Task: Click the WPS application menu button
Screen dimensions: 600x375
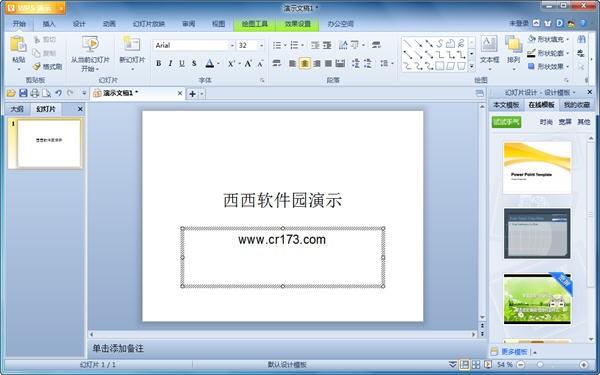Action: 35,8
